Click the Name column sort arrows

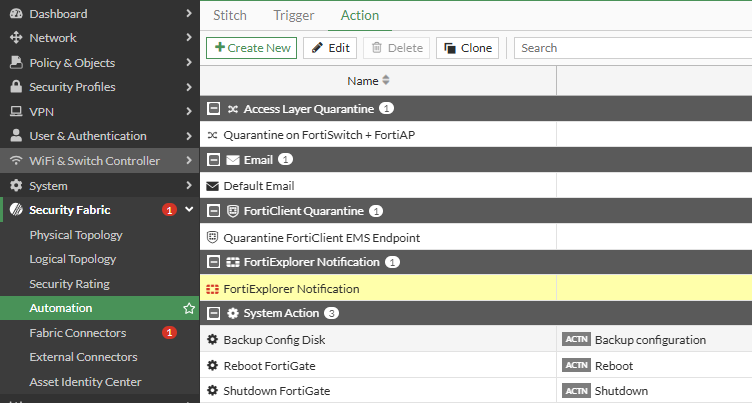pos(386,81)
